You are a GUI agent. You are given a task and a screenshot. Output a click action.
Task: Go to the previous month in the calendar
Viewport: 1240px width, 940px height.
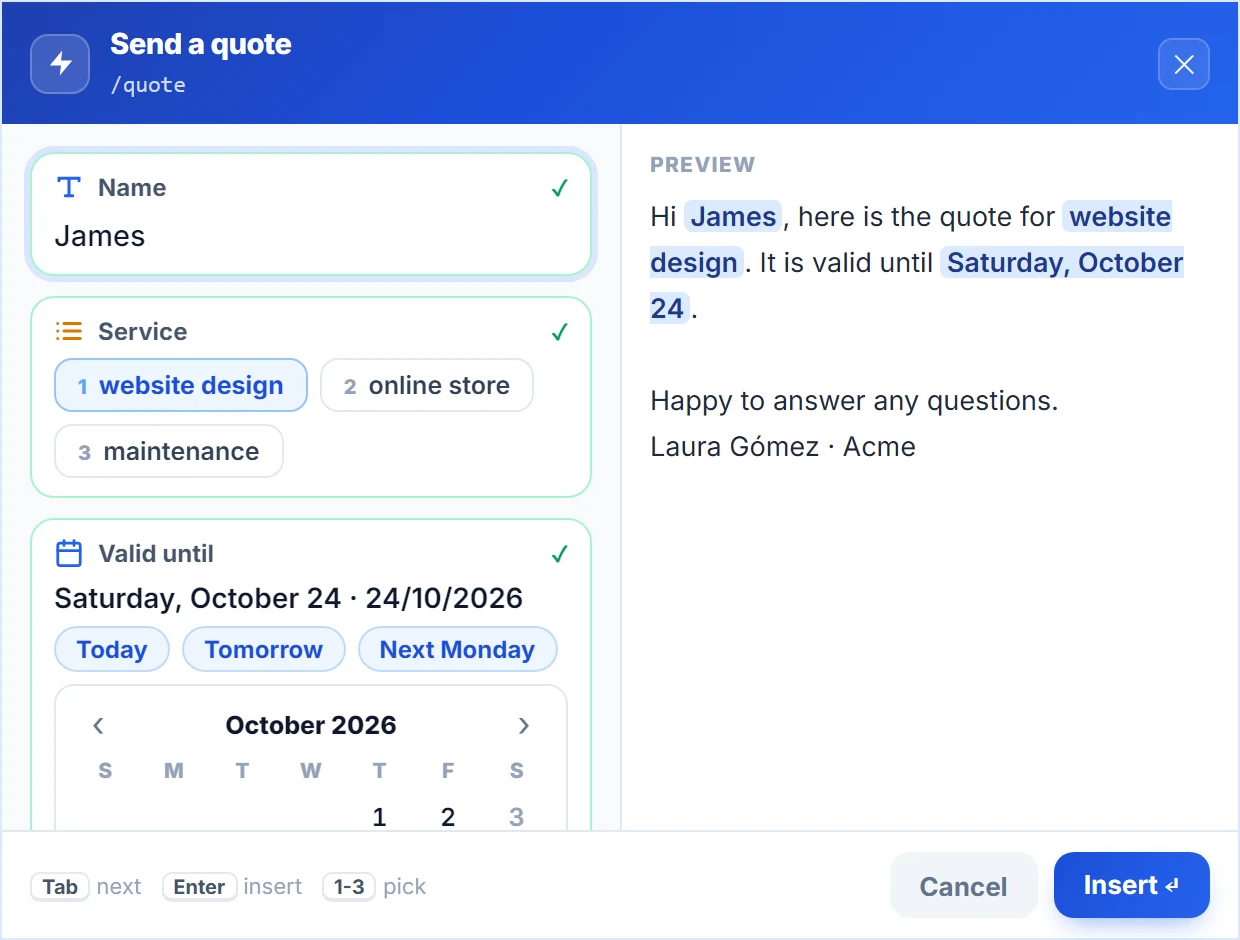[98, 725]
